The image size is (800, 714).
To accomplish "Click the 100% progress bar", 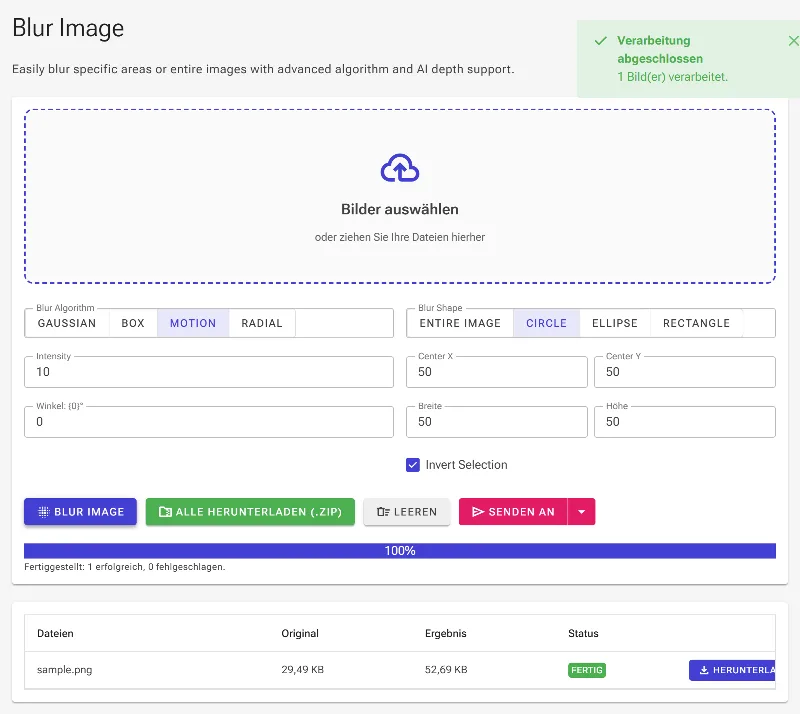I will 400,551.
